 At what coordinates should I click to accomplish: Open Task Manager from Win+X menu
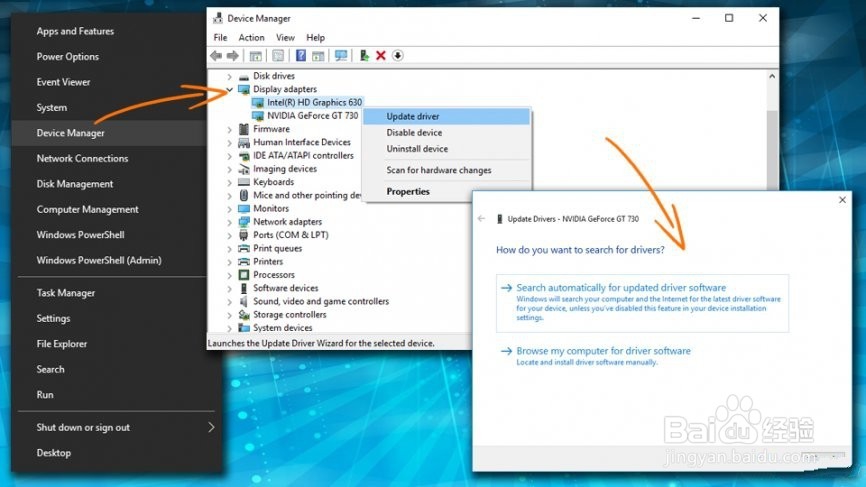tap(109, 293)
